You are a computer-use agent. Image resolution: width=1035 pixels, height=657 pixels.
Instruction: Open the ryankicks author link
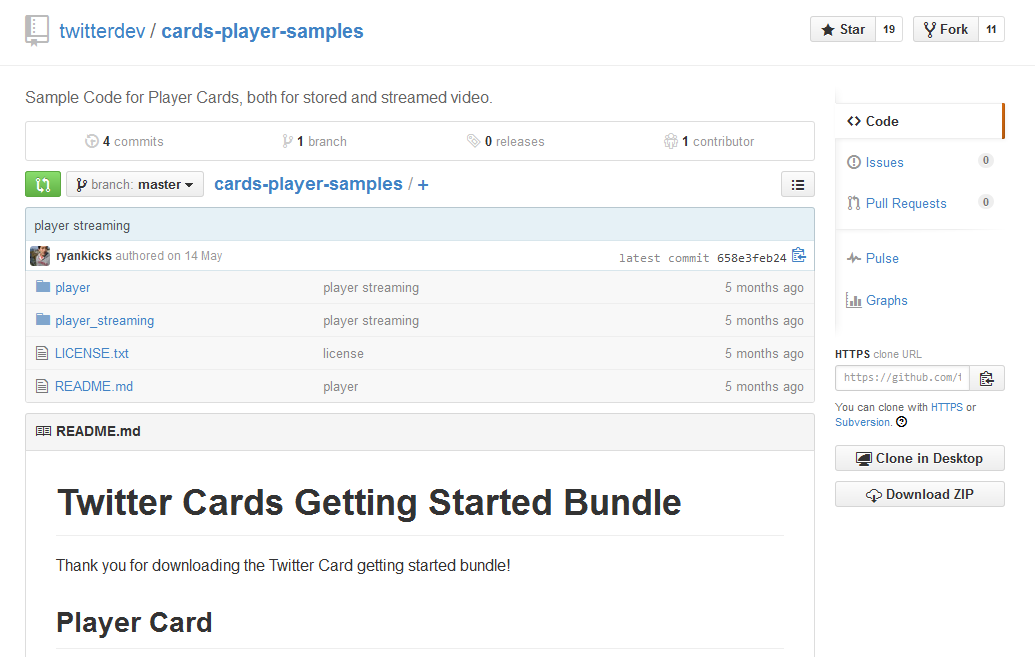[84, 256]
